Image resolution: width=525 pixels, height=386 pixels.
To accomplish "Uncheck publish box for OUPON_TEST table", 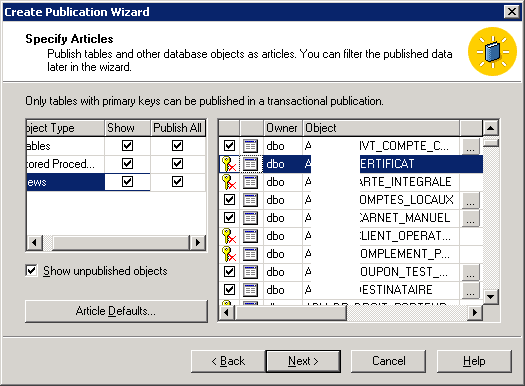I will (229, 272).
